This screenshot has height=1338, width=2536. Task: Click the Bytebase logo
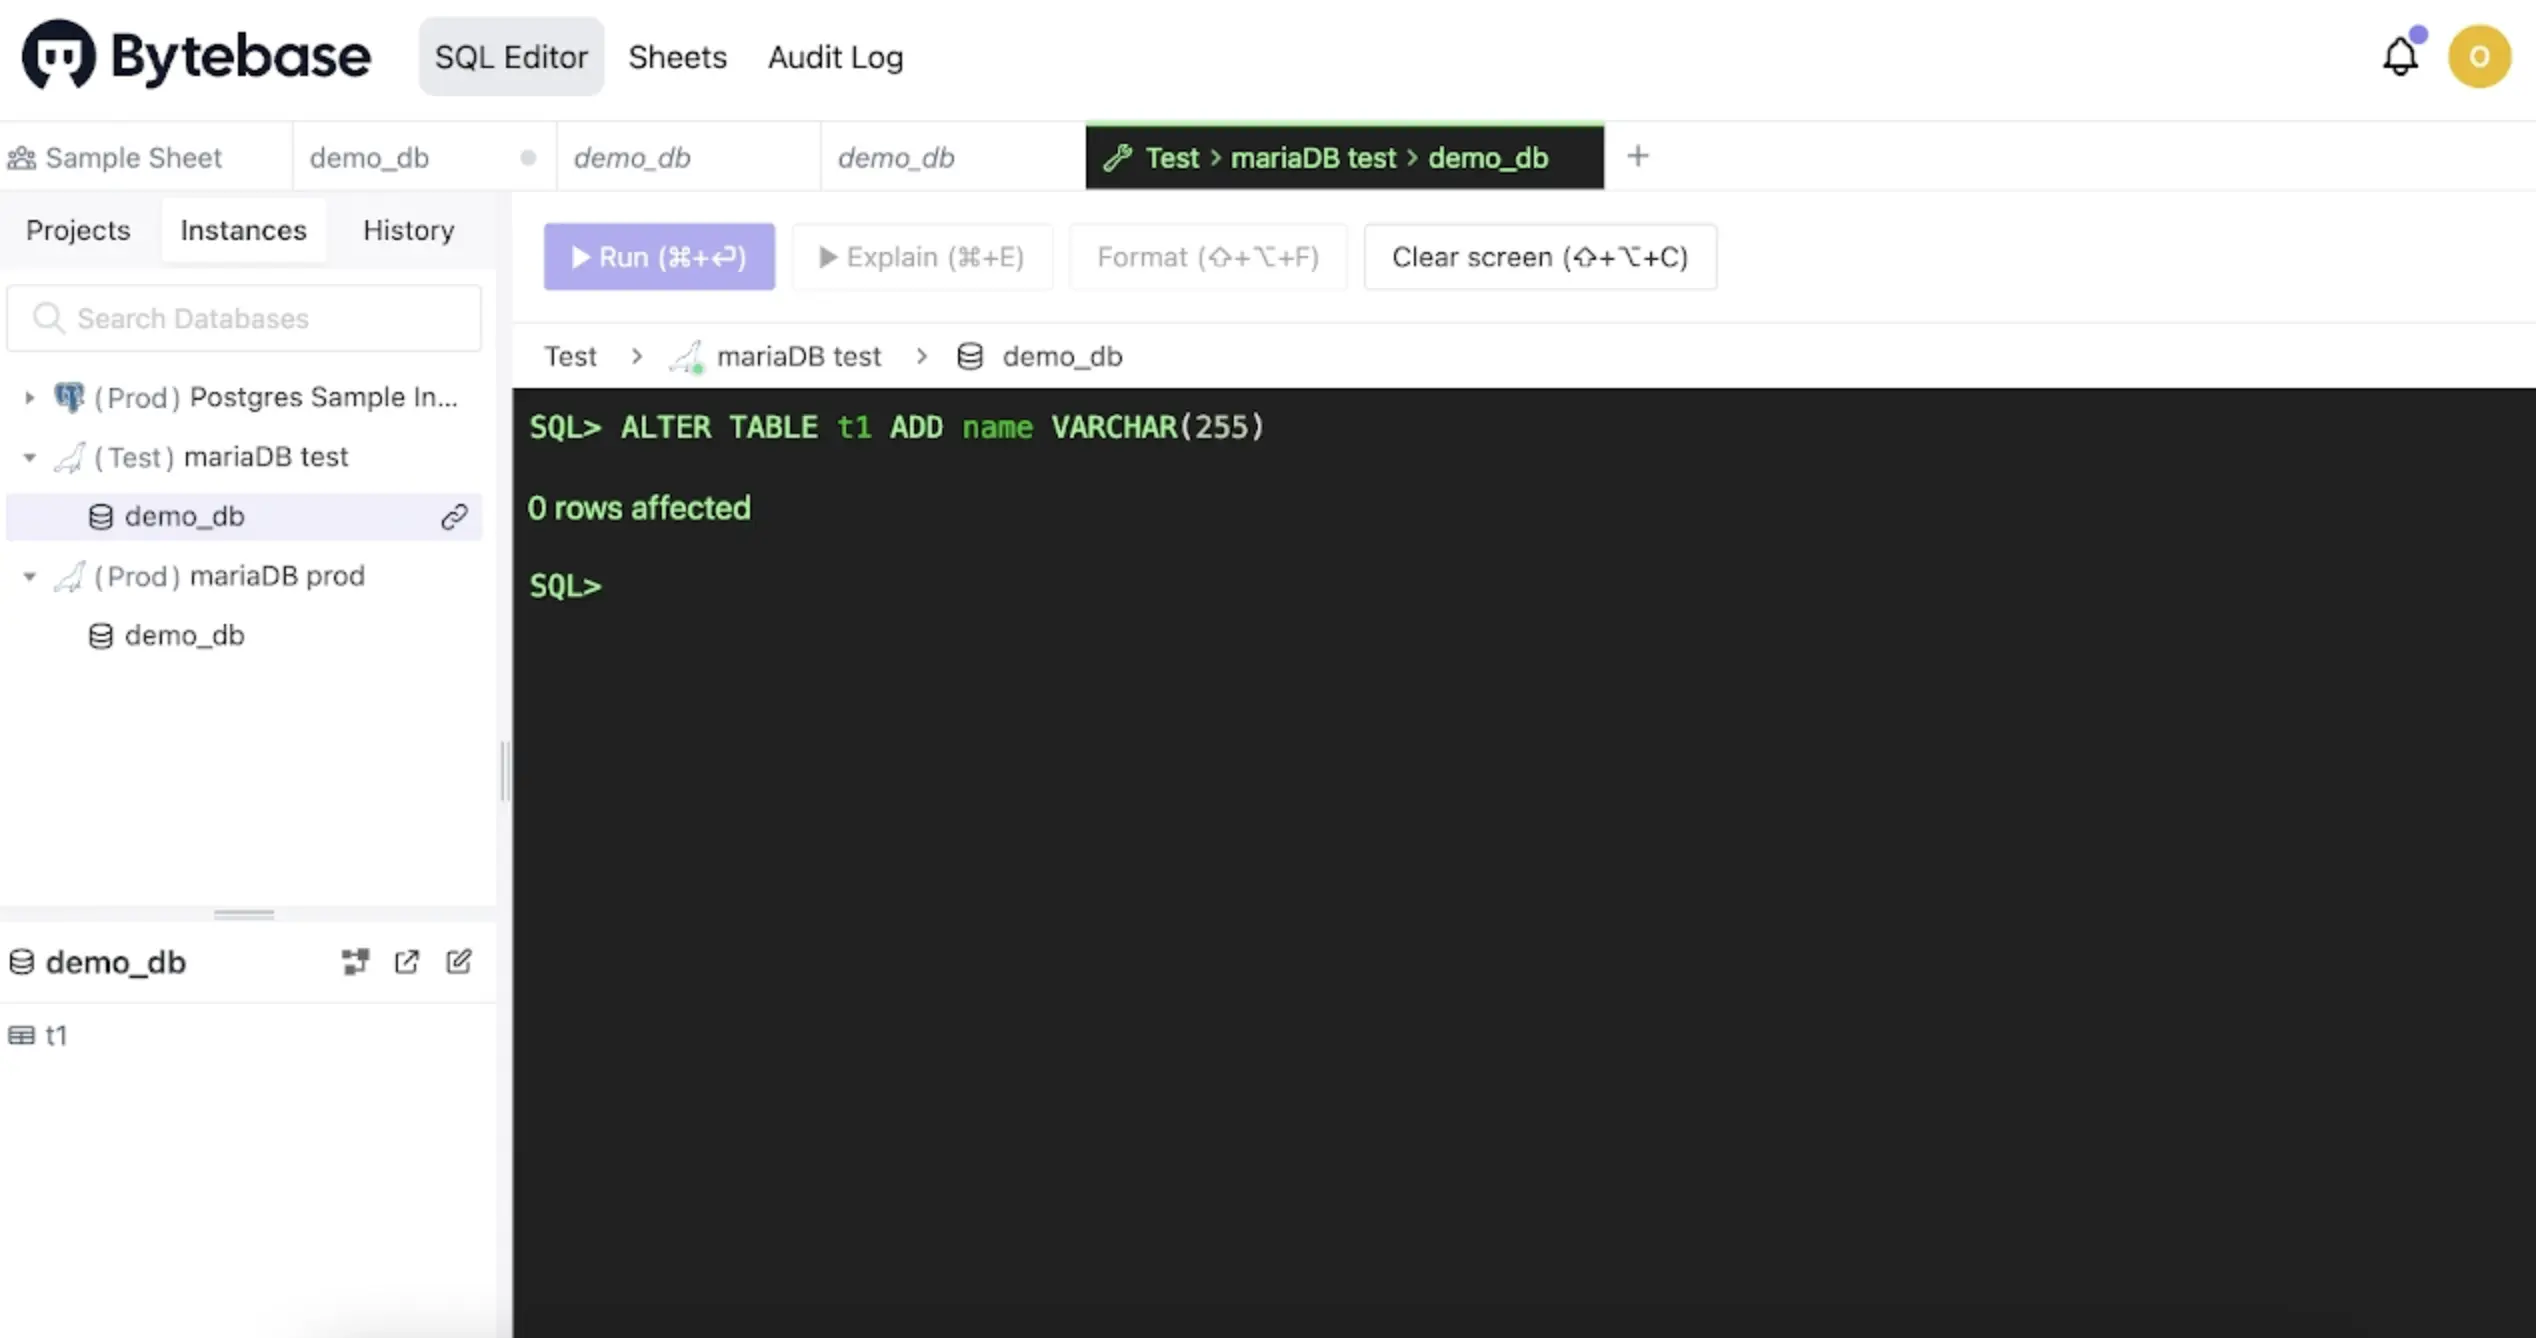(x=196, y=56)
